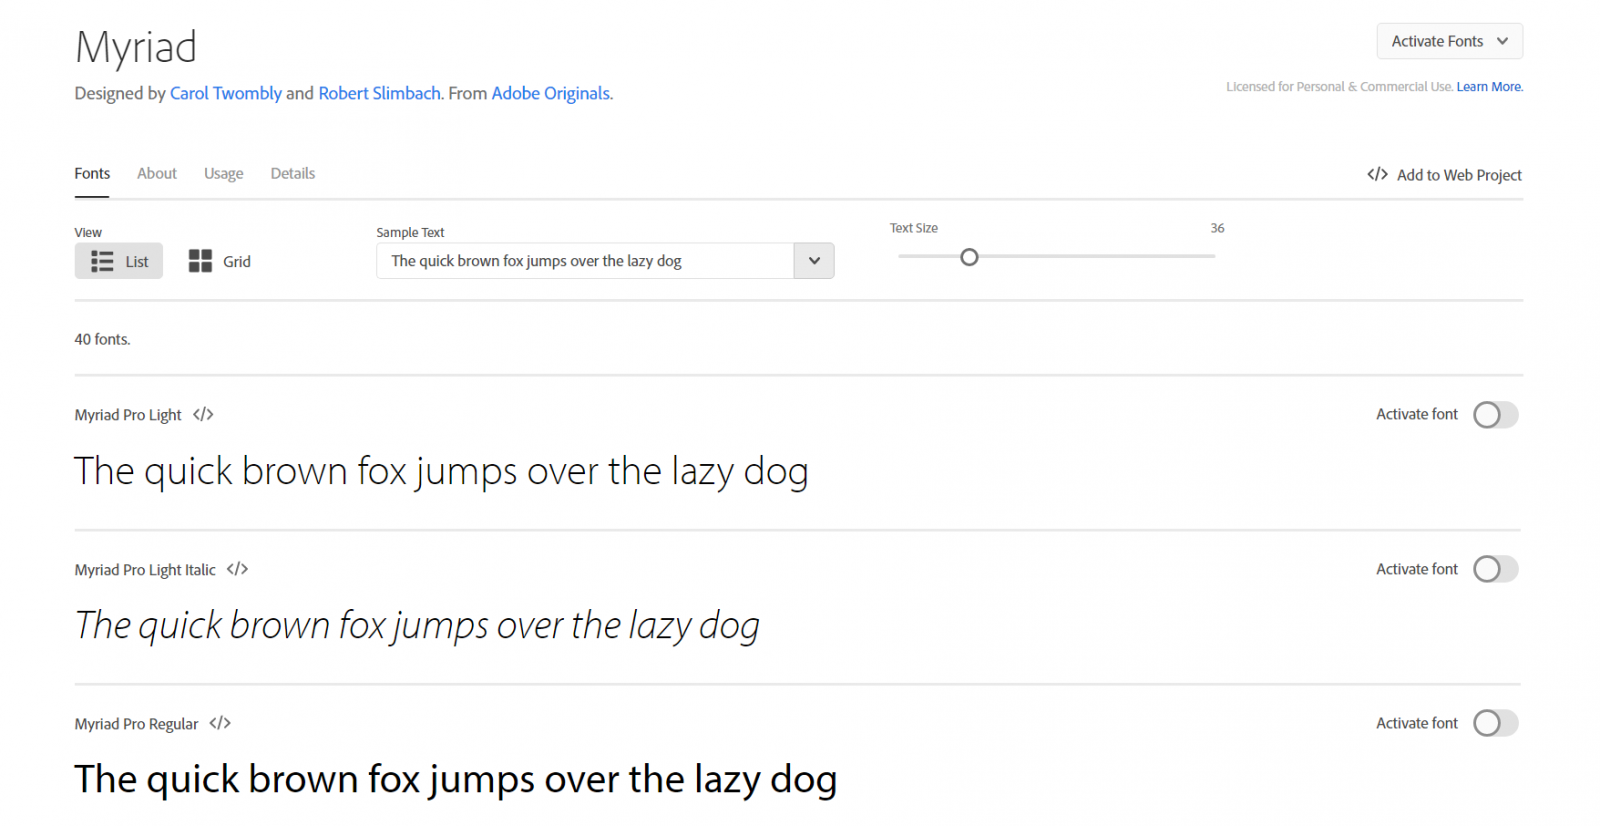Open the About tab
Viewport: 1600px width, 826px height.
click(x=157, y=173)
